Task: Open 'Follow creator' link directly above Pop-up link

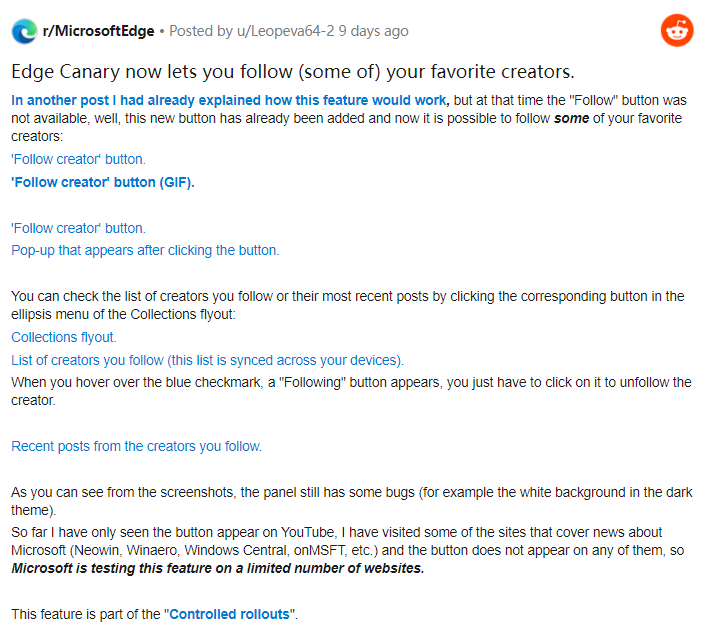Action: click(x=78, y=228)
